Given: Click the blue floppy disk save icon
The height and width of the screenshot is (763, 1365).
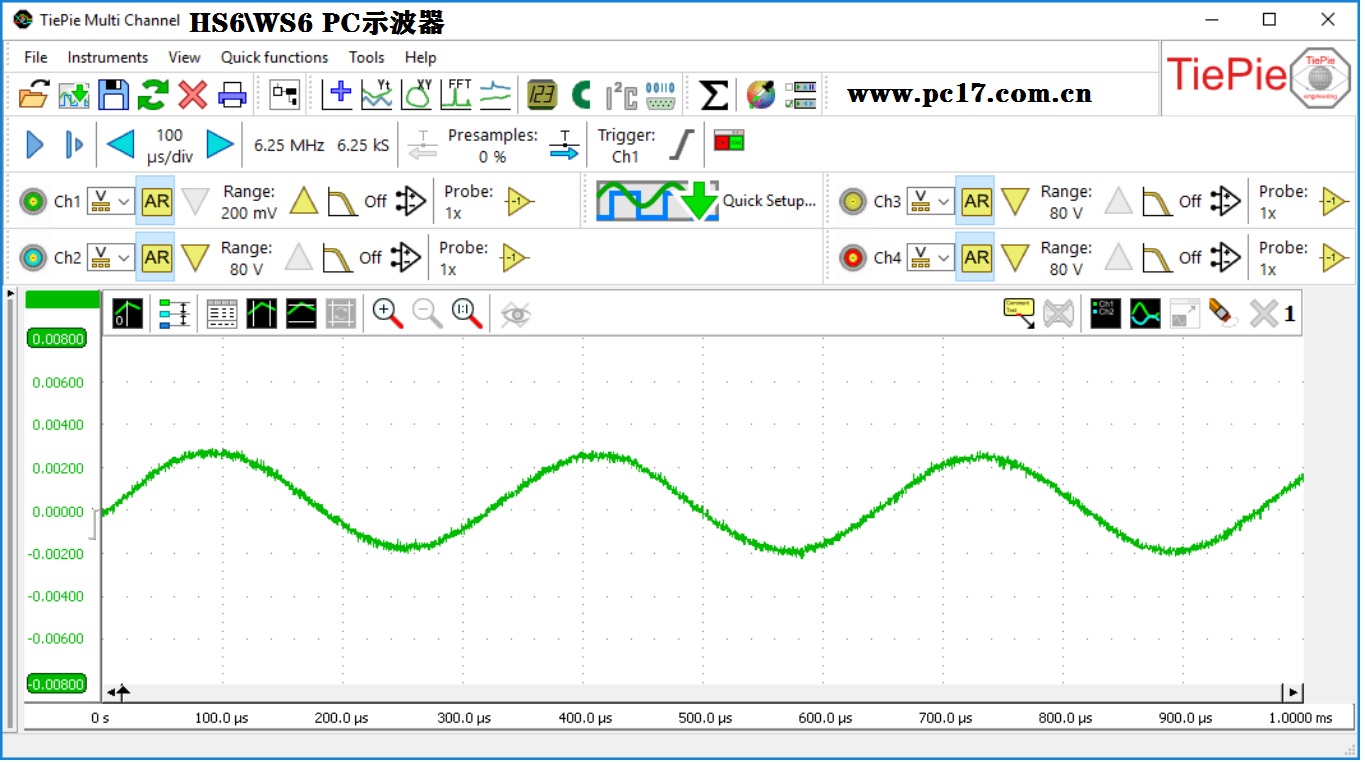Looking at the screenshot, I should click(x=113, y=95).
